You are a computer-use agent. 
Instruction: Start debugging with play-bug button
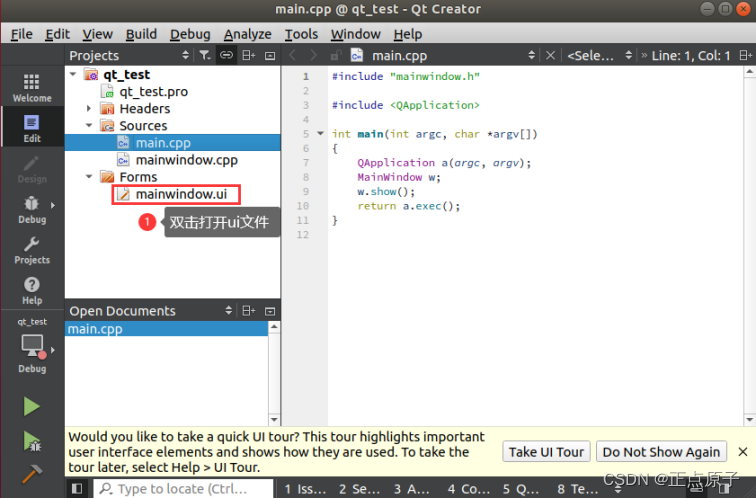tap(32, 441)
